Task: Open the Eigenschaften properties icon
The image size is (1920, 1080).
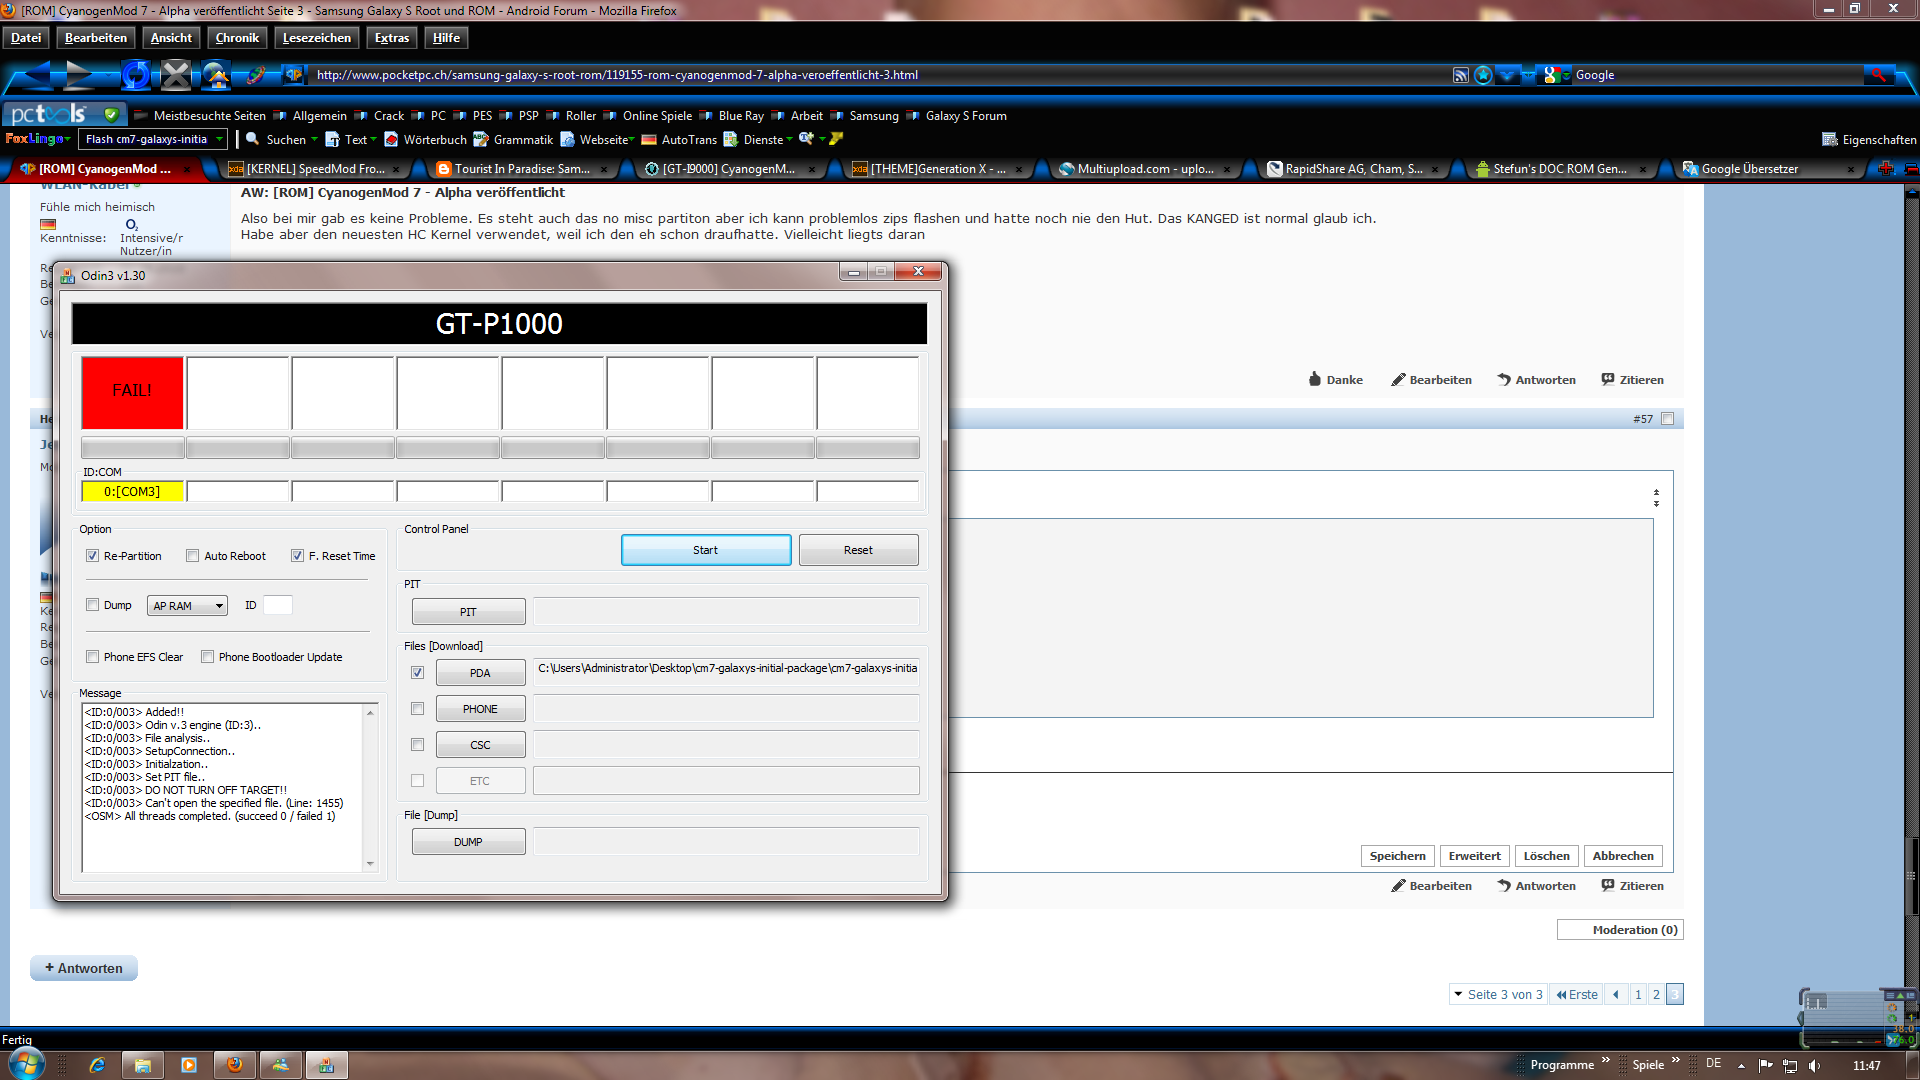Action: (1830, 140)
